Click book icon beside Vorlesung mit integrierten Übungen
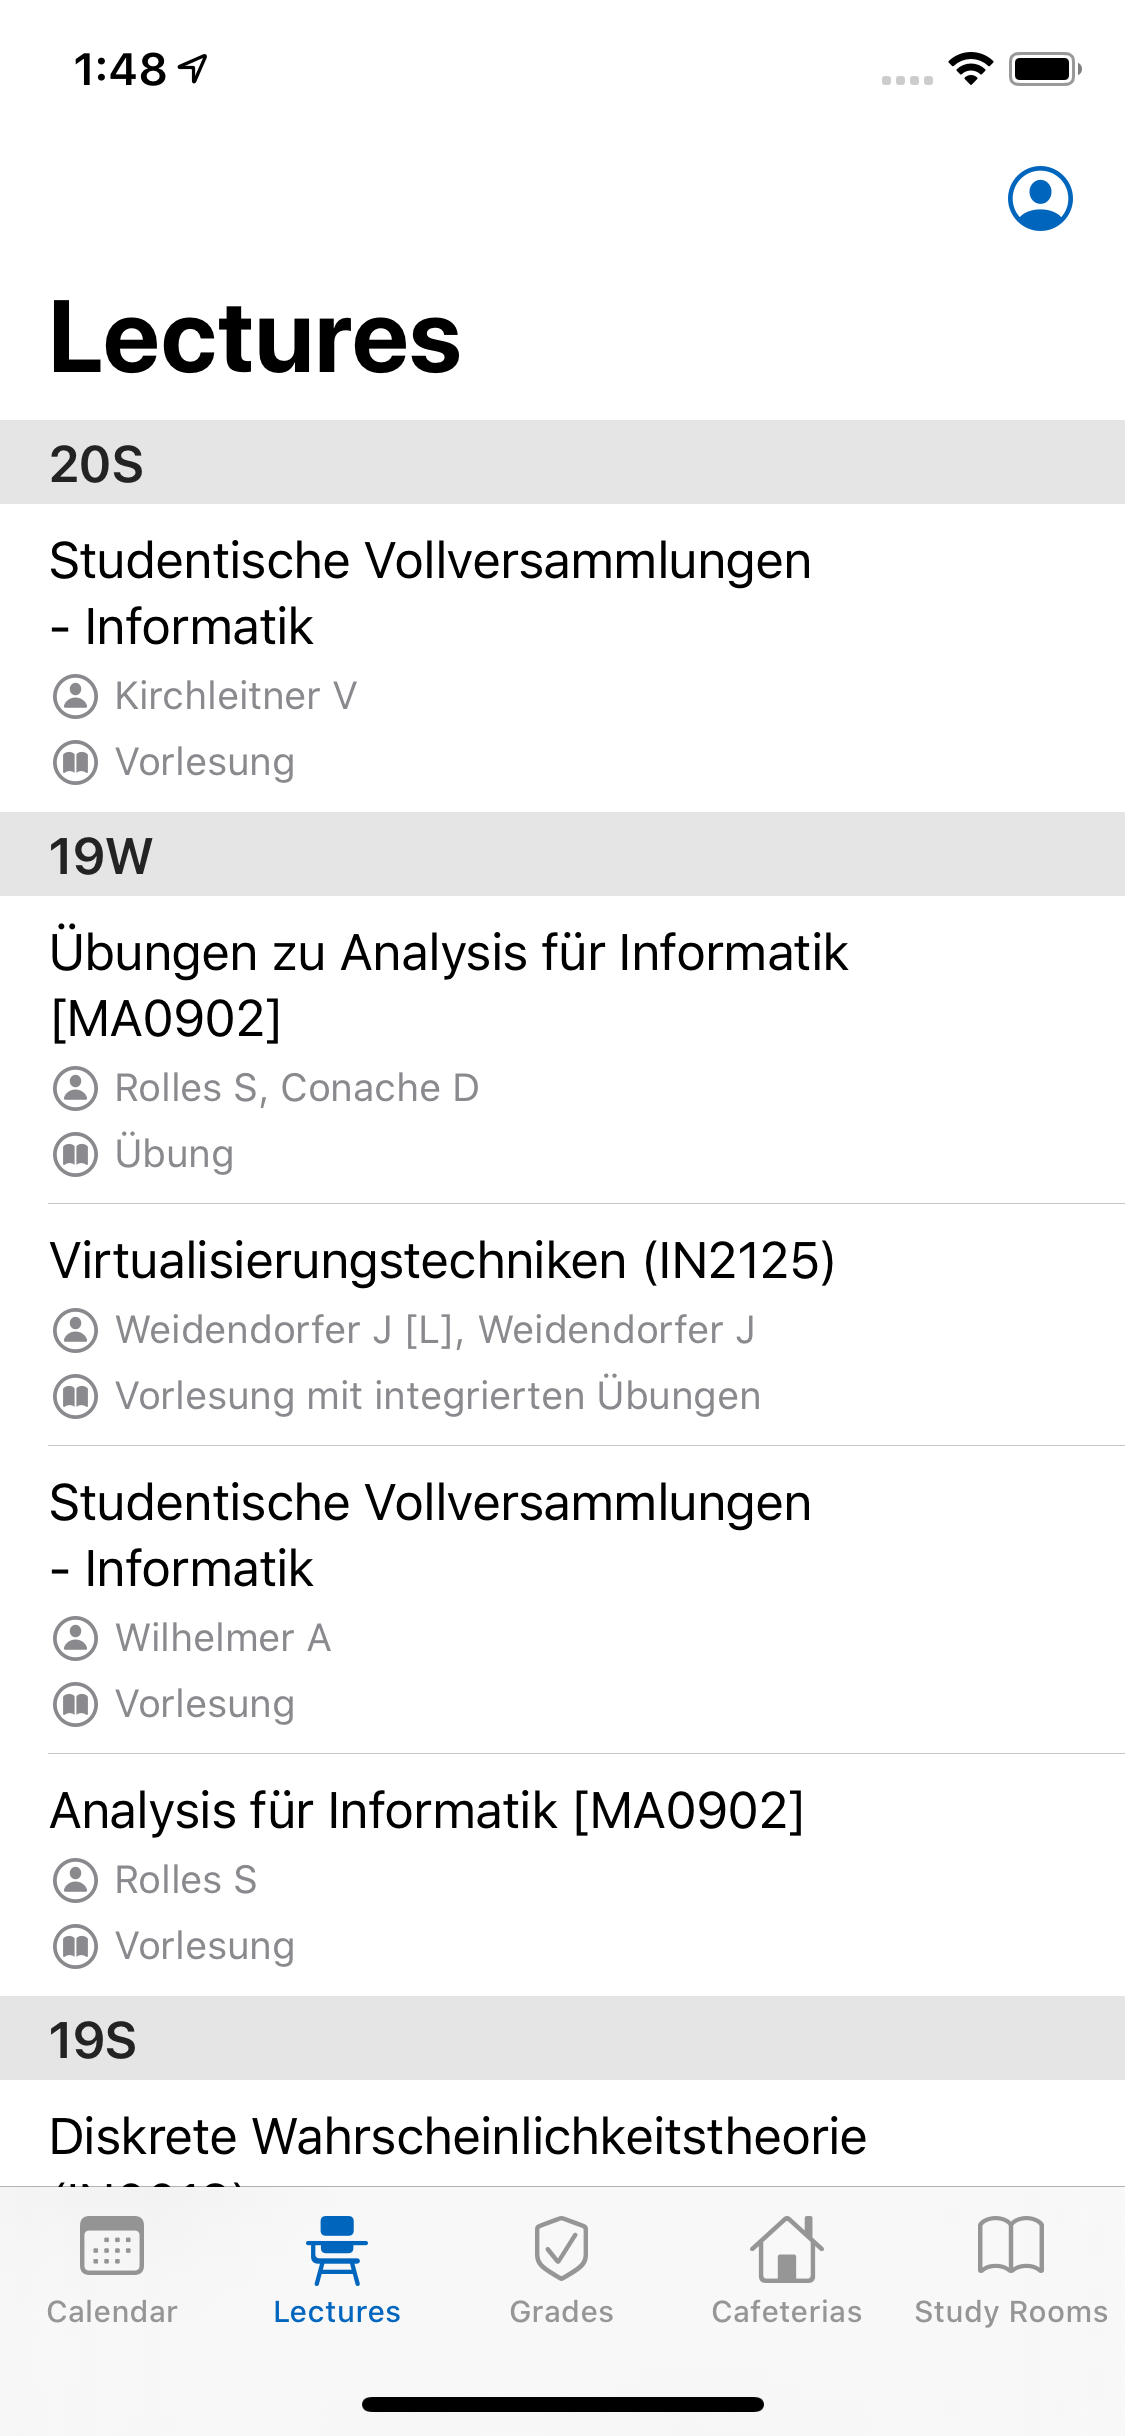1125x2436 pixels. pyautogui.click(x=75, y=1396)
